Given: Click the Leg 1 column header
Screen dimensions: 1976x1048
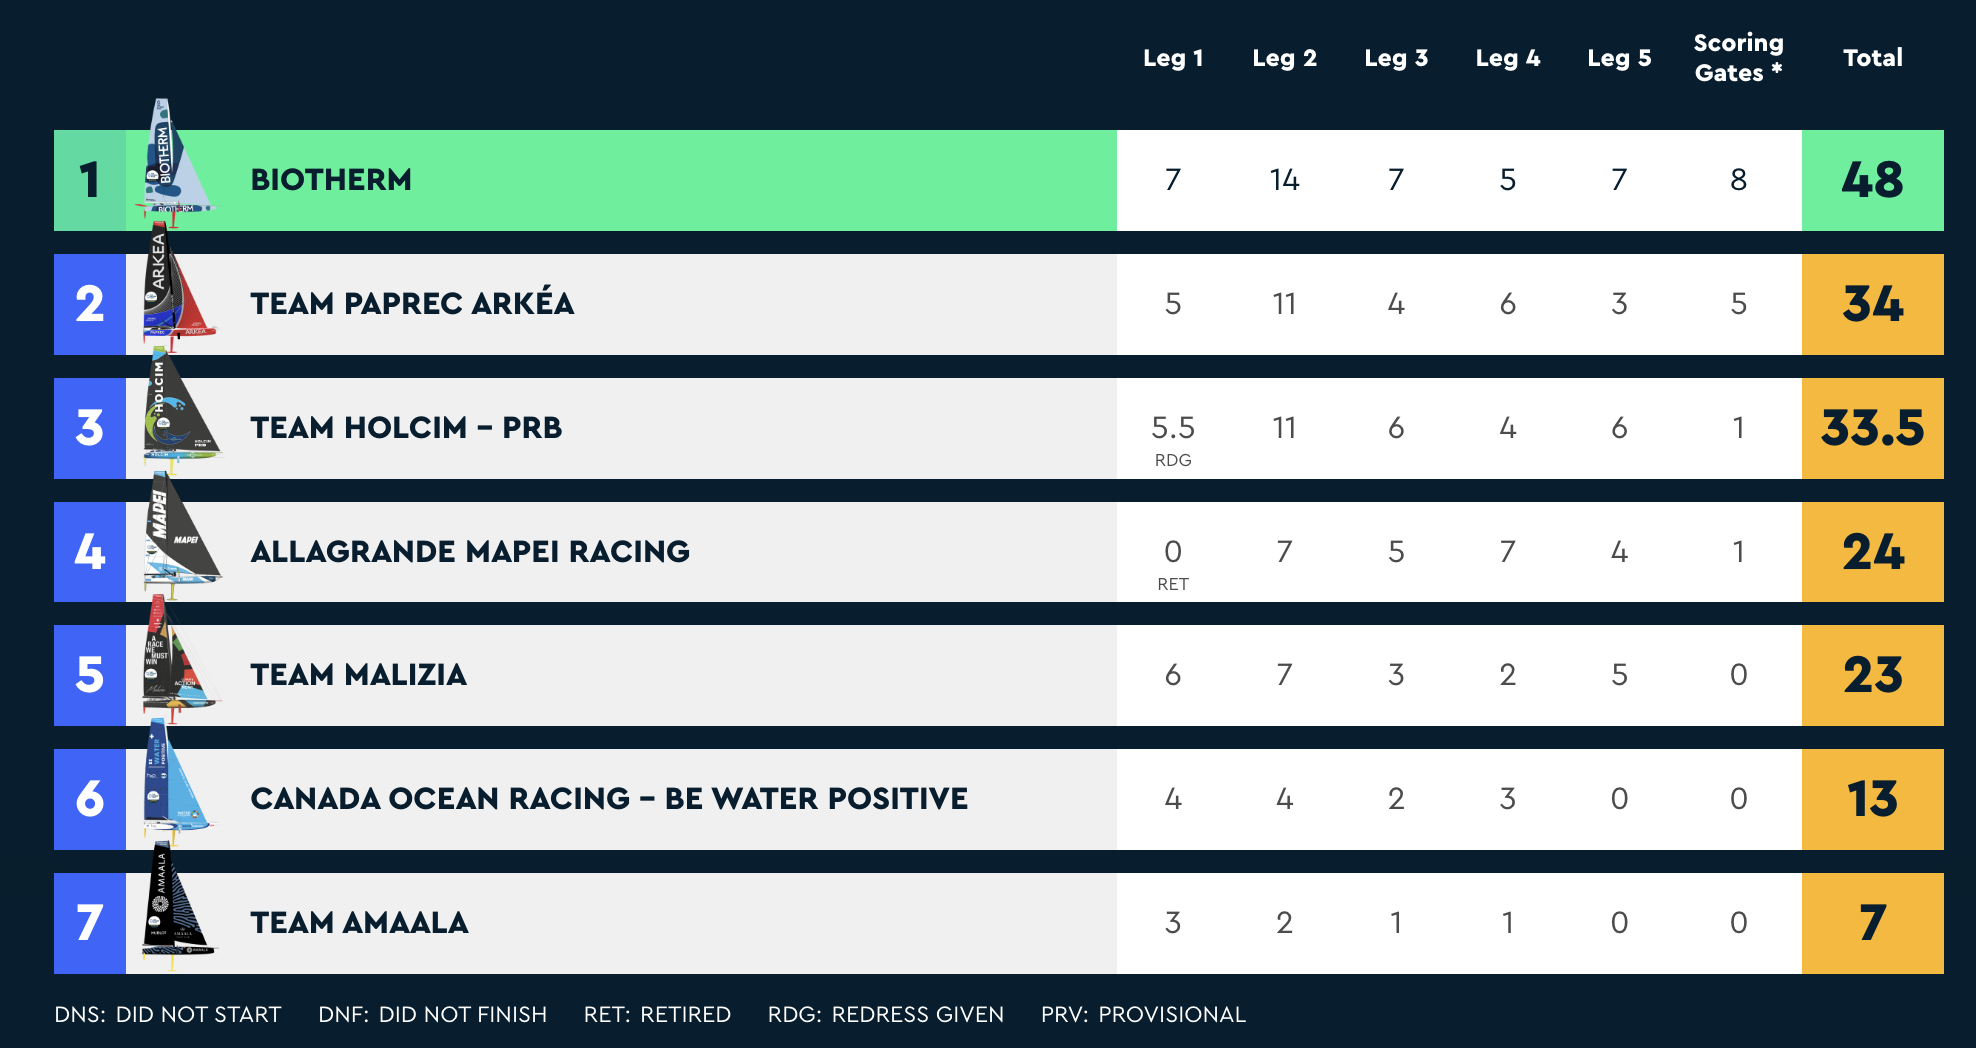Looking at the screenshot, I should coord(1173,58).
